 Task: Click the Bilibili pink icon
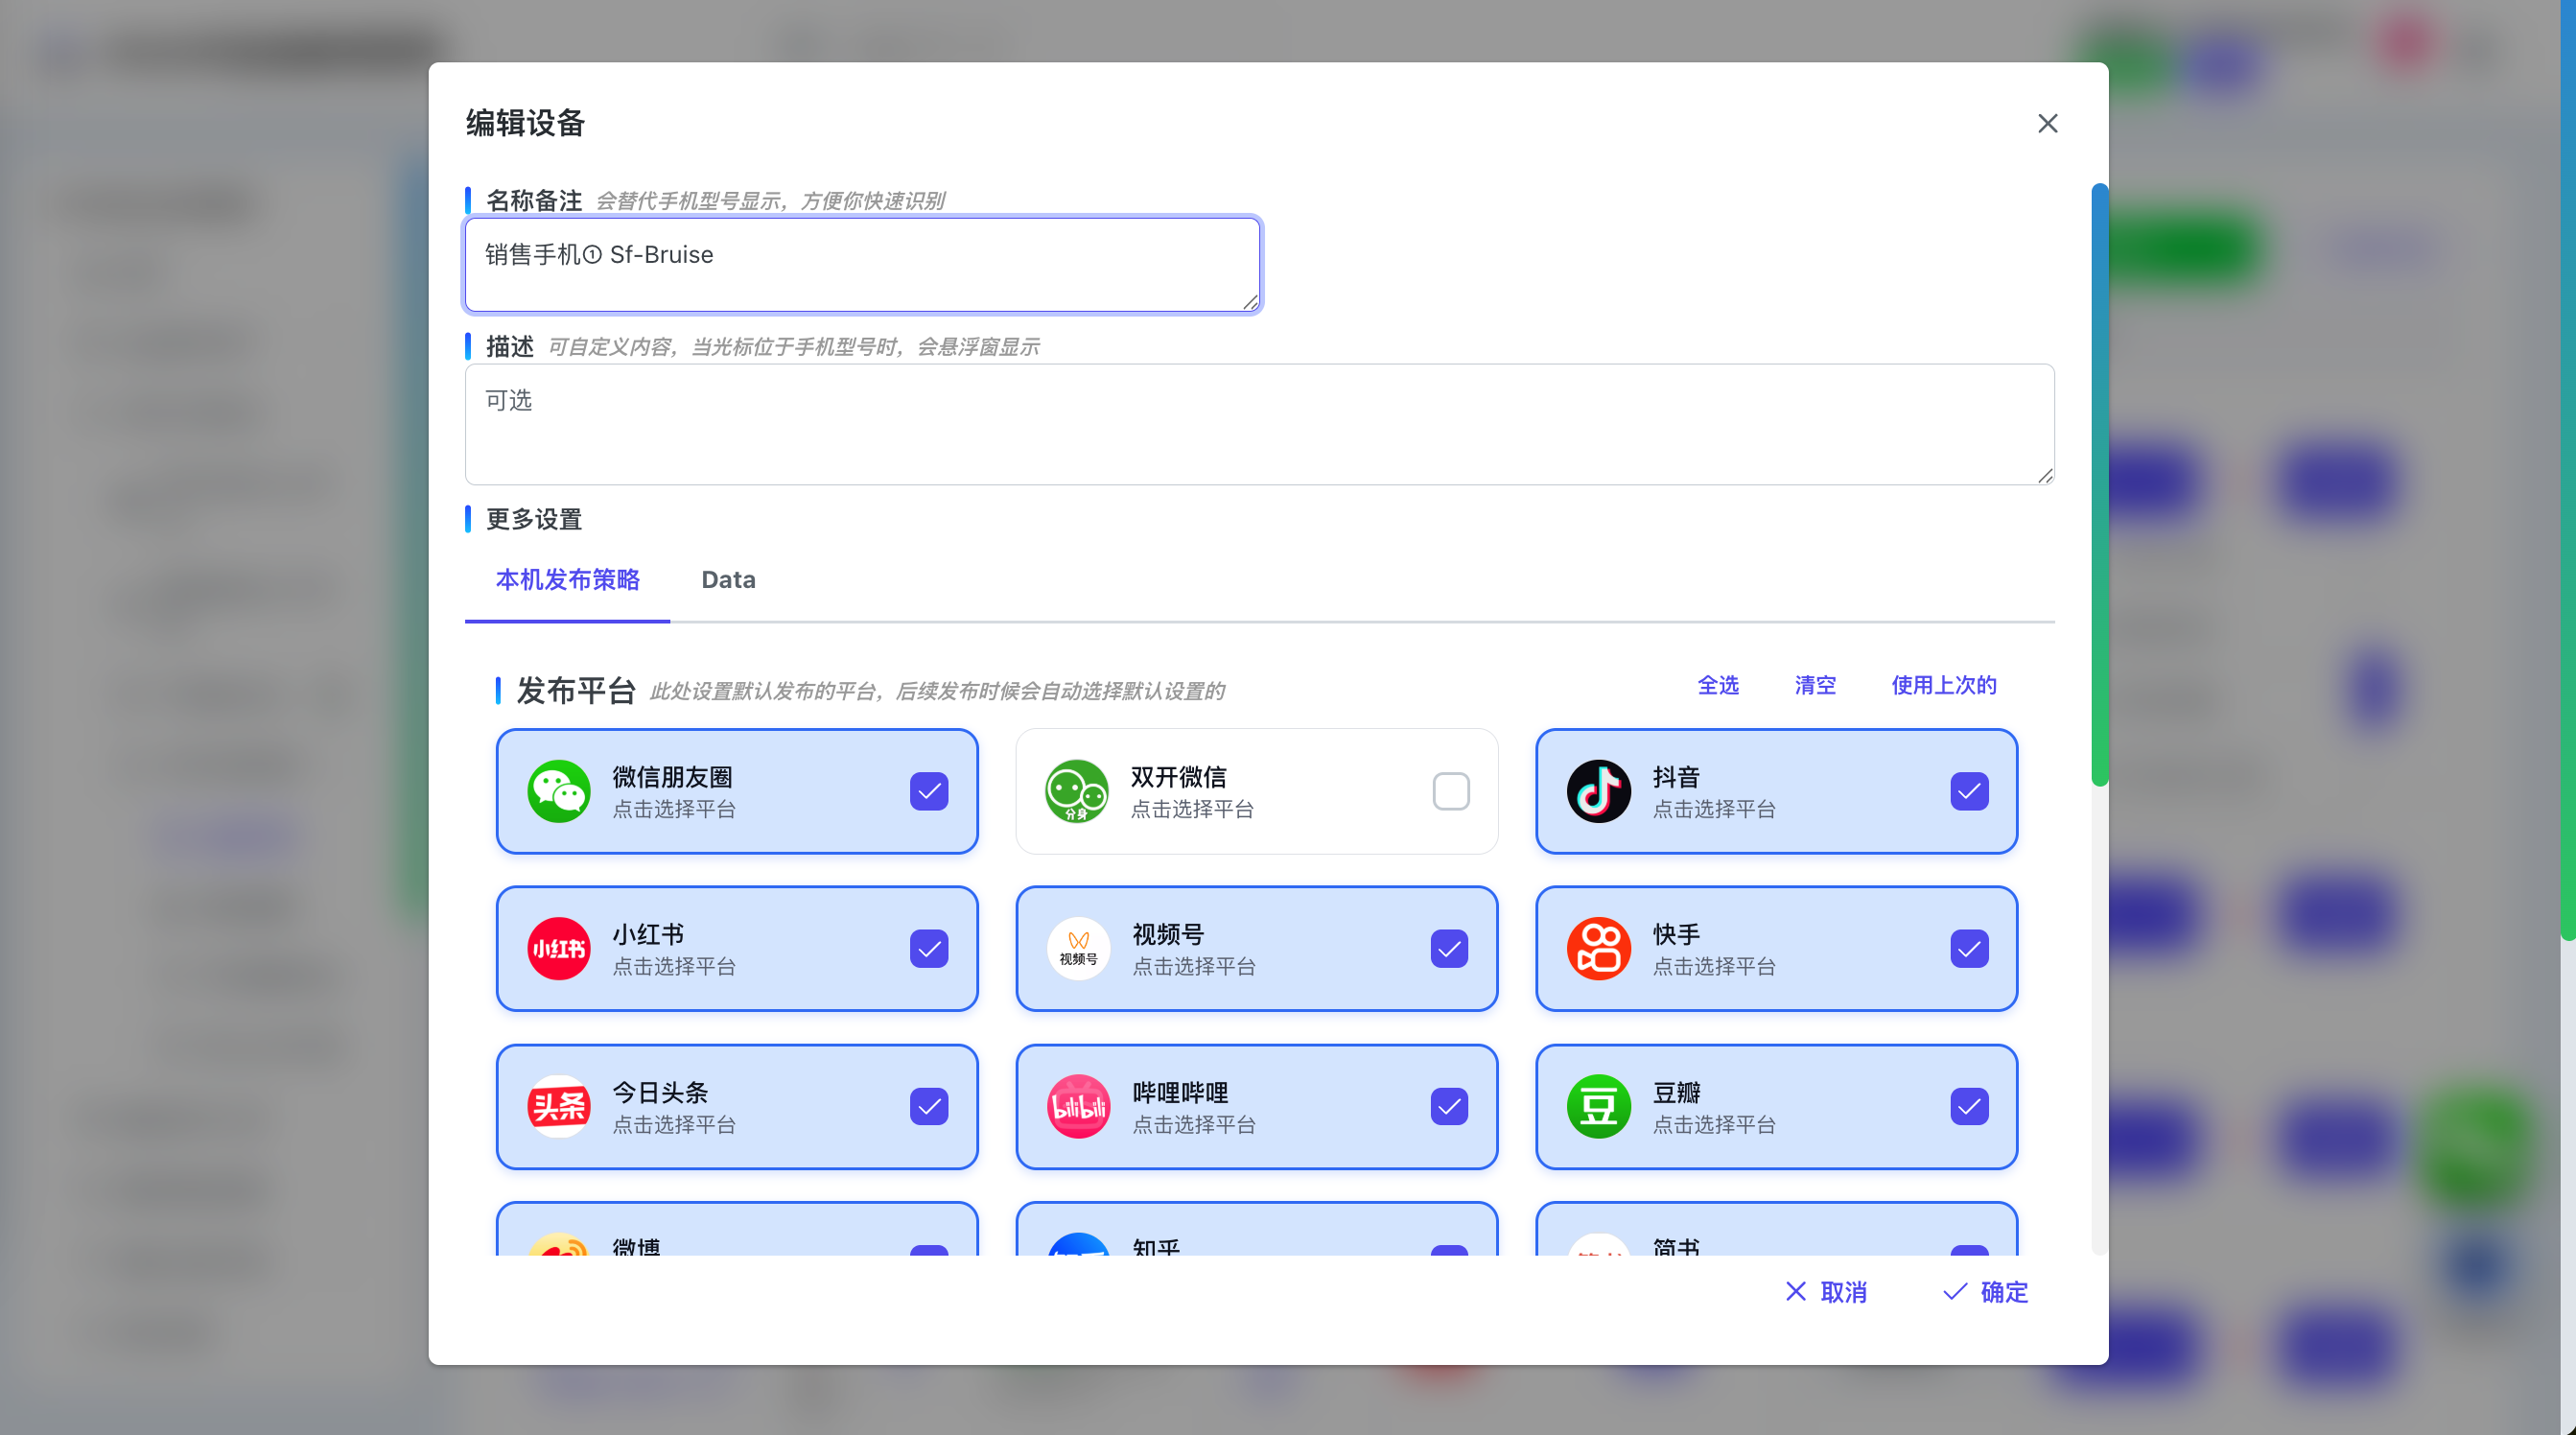pos(1078,1106)
